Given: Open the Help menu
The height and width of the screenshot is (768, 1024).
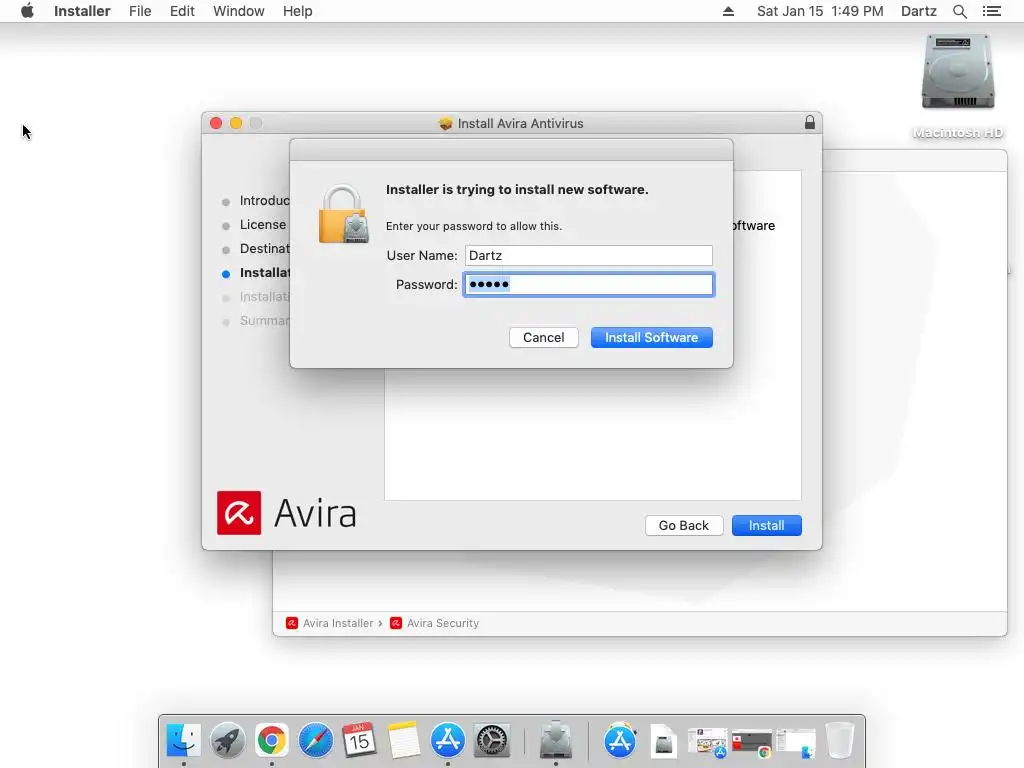Looking at the screenshot, I should point(297,11).
